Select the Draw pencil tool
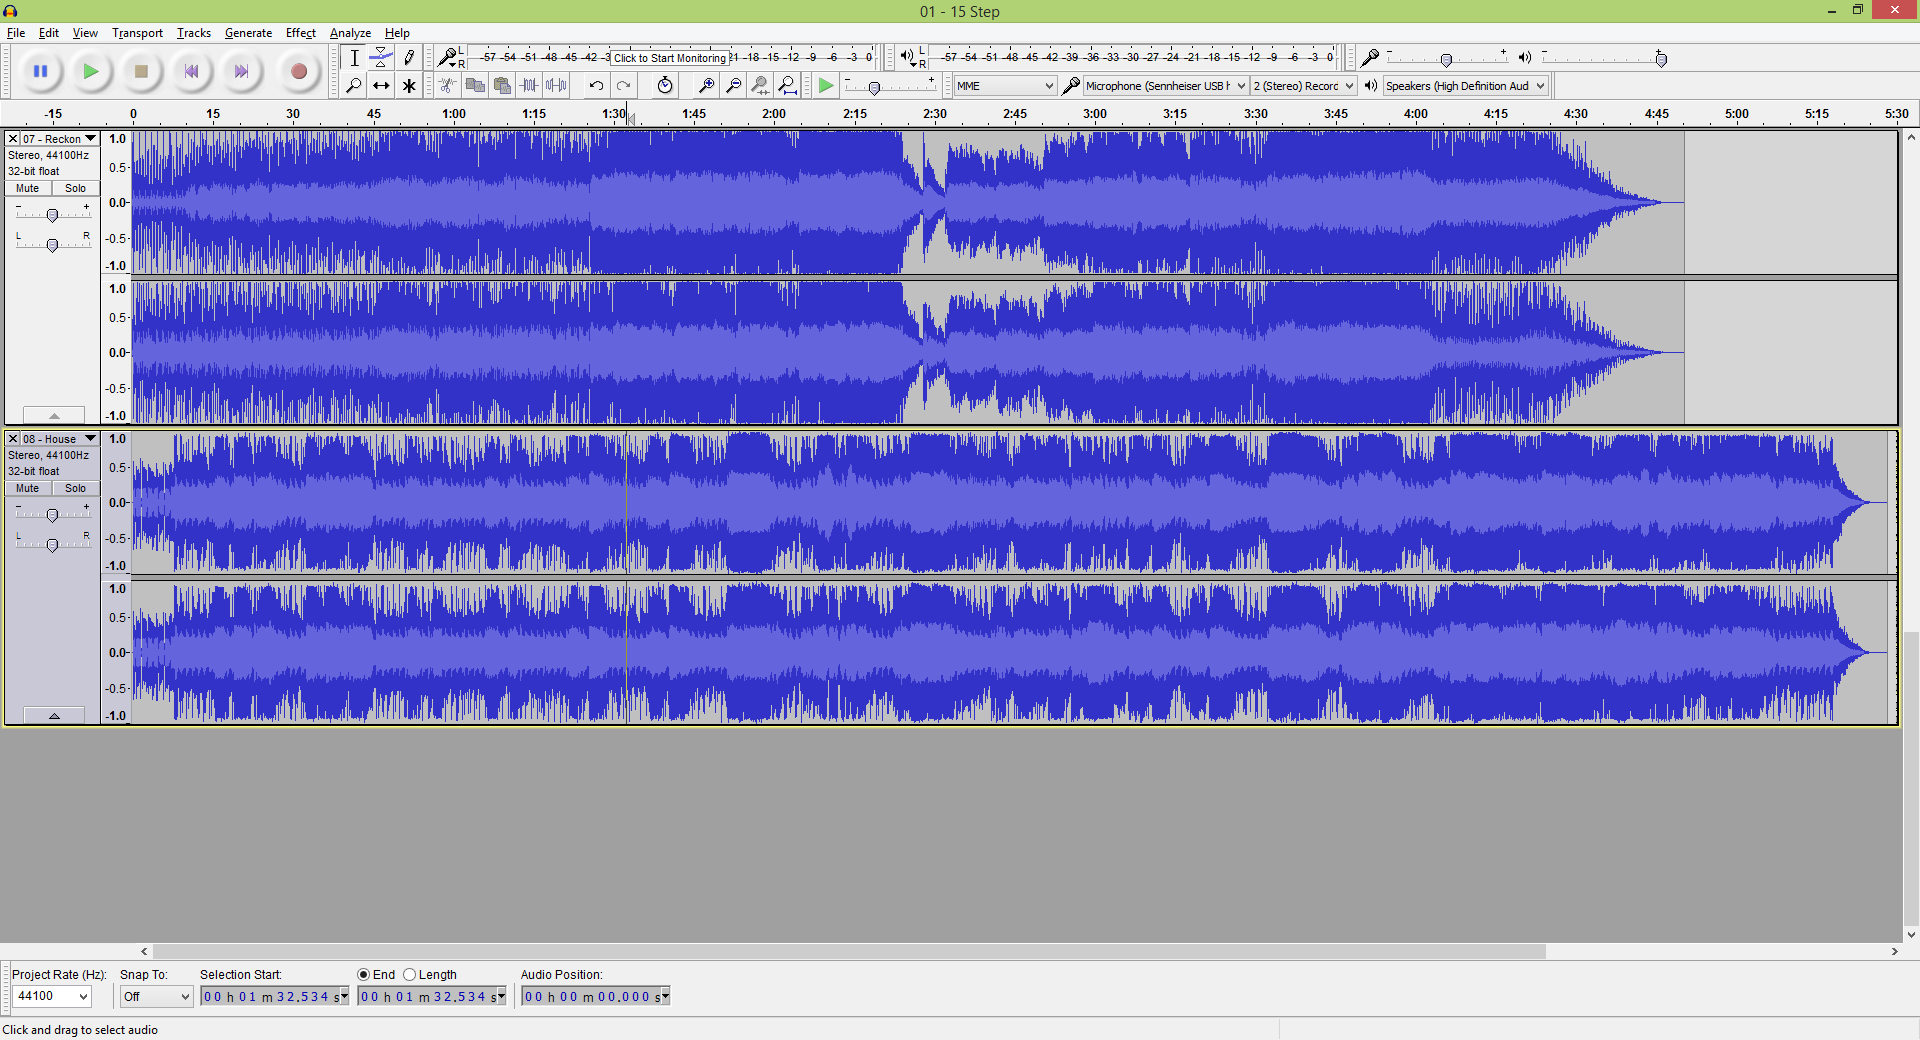Image resolution: width=1920 pixels, height=1040 pixels. [409, 58]
